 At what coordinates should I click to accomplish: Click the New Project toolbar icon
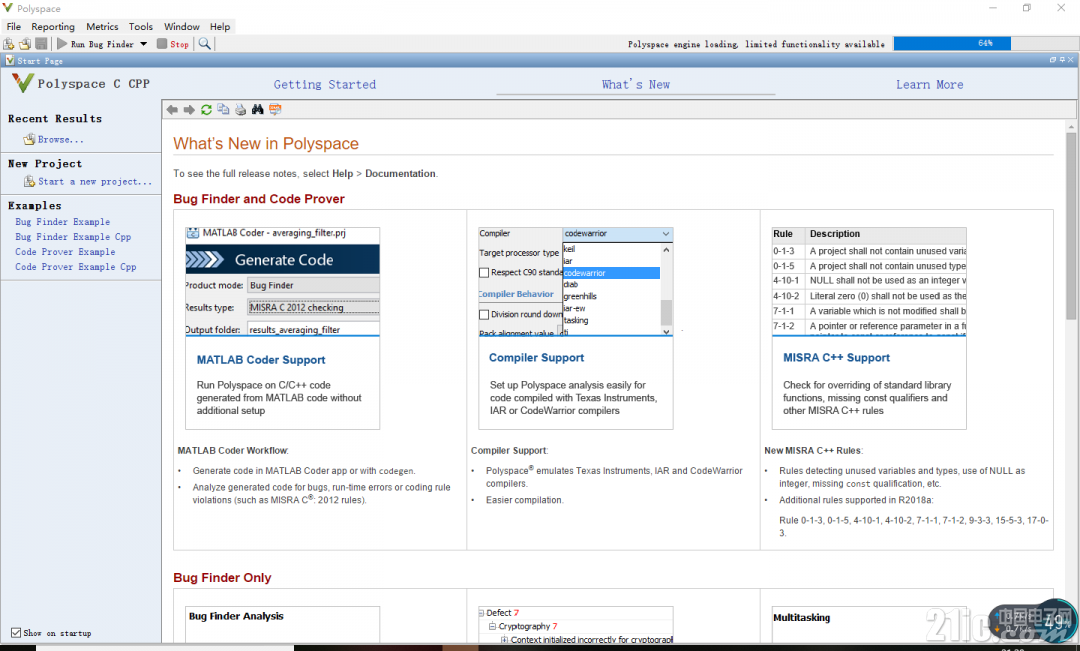(9, 43)
